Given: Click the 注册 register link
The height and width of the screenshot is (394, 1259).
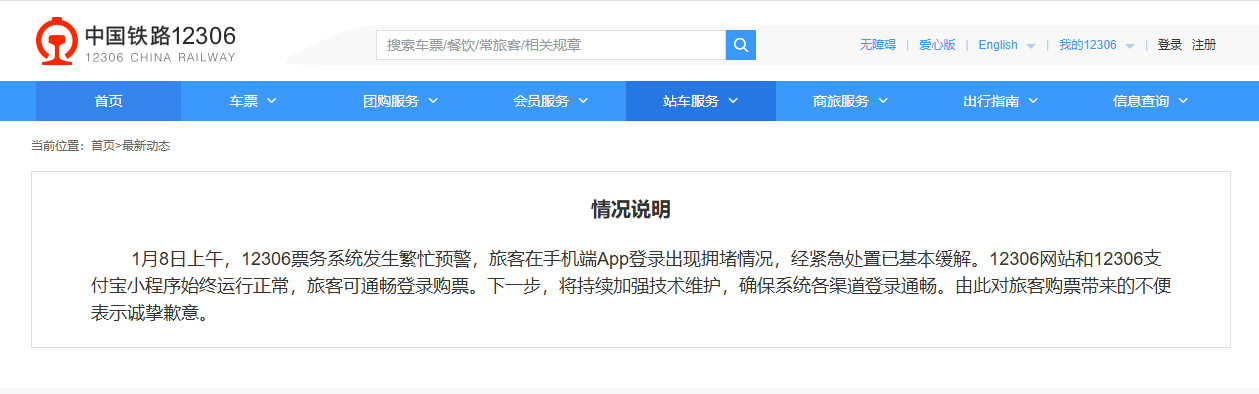Looking at the screenshot, I should [1204, 45].
